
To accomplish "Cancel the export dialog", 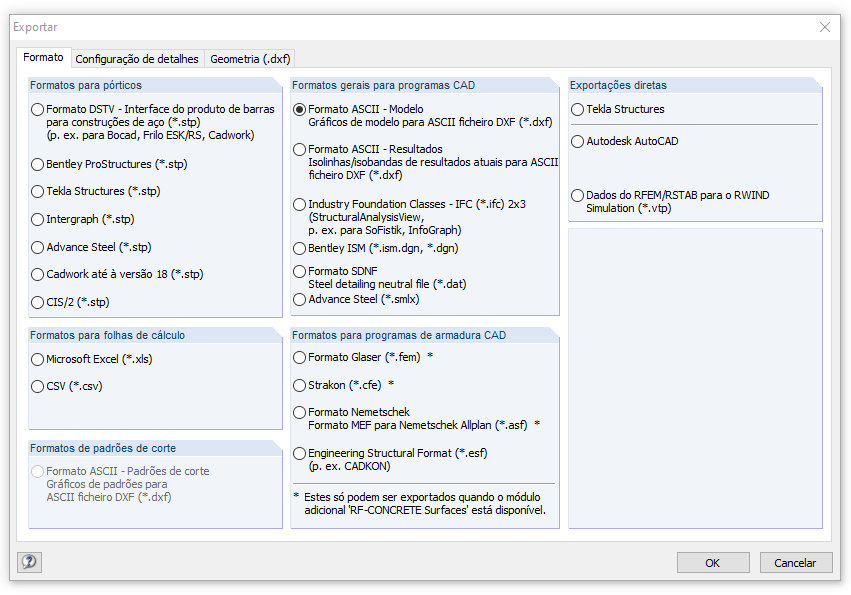I will [x=796, y=562].
